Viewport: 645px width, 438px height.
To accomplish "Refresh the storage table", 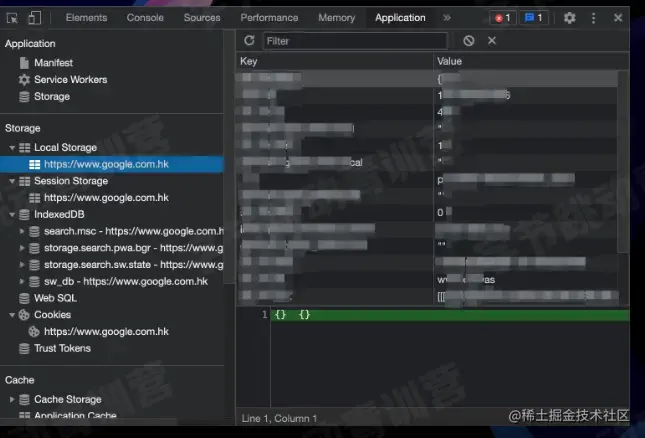I will pyautogui.click(x=249, y=40).
